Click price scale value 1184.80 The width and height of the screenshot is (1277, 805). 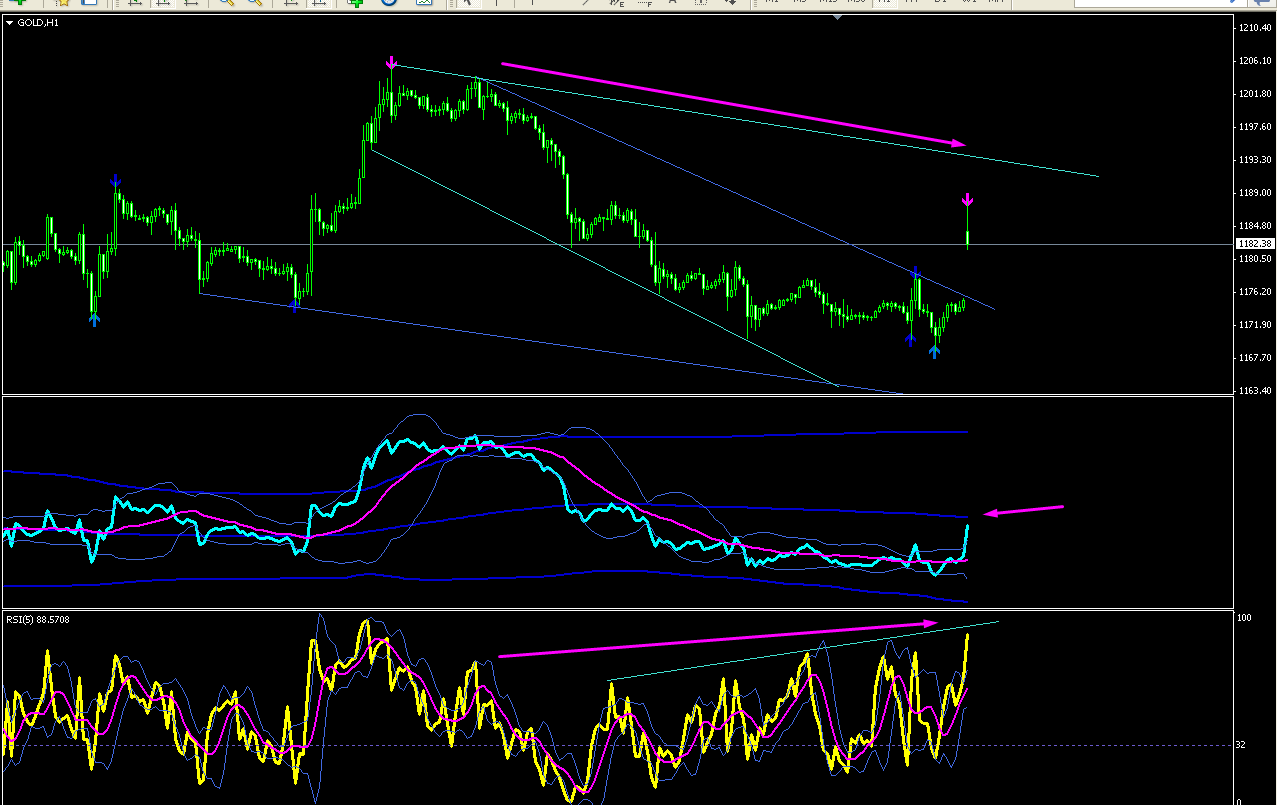tap(1253, 226)
